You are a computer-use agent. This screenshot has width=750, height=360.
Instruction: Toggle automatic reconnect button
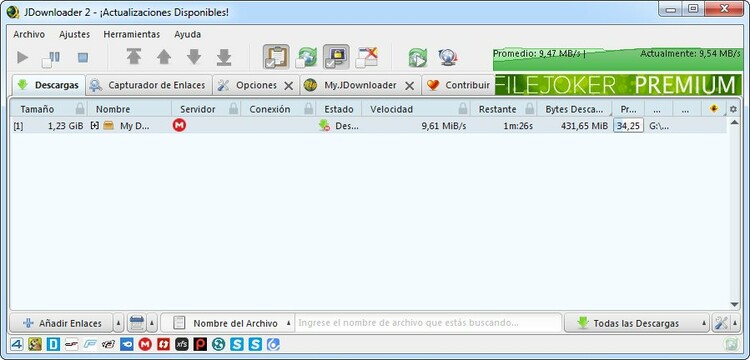pyautogui.click(x=306, y=57)
